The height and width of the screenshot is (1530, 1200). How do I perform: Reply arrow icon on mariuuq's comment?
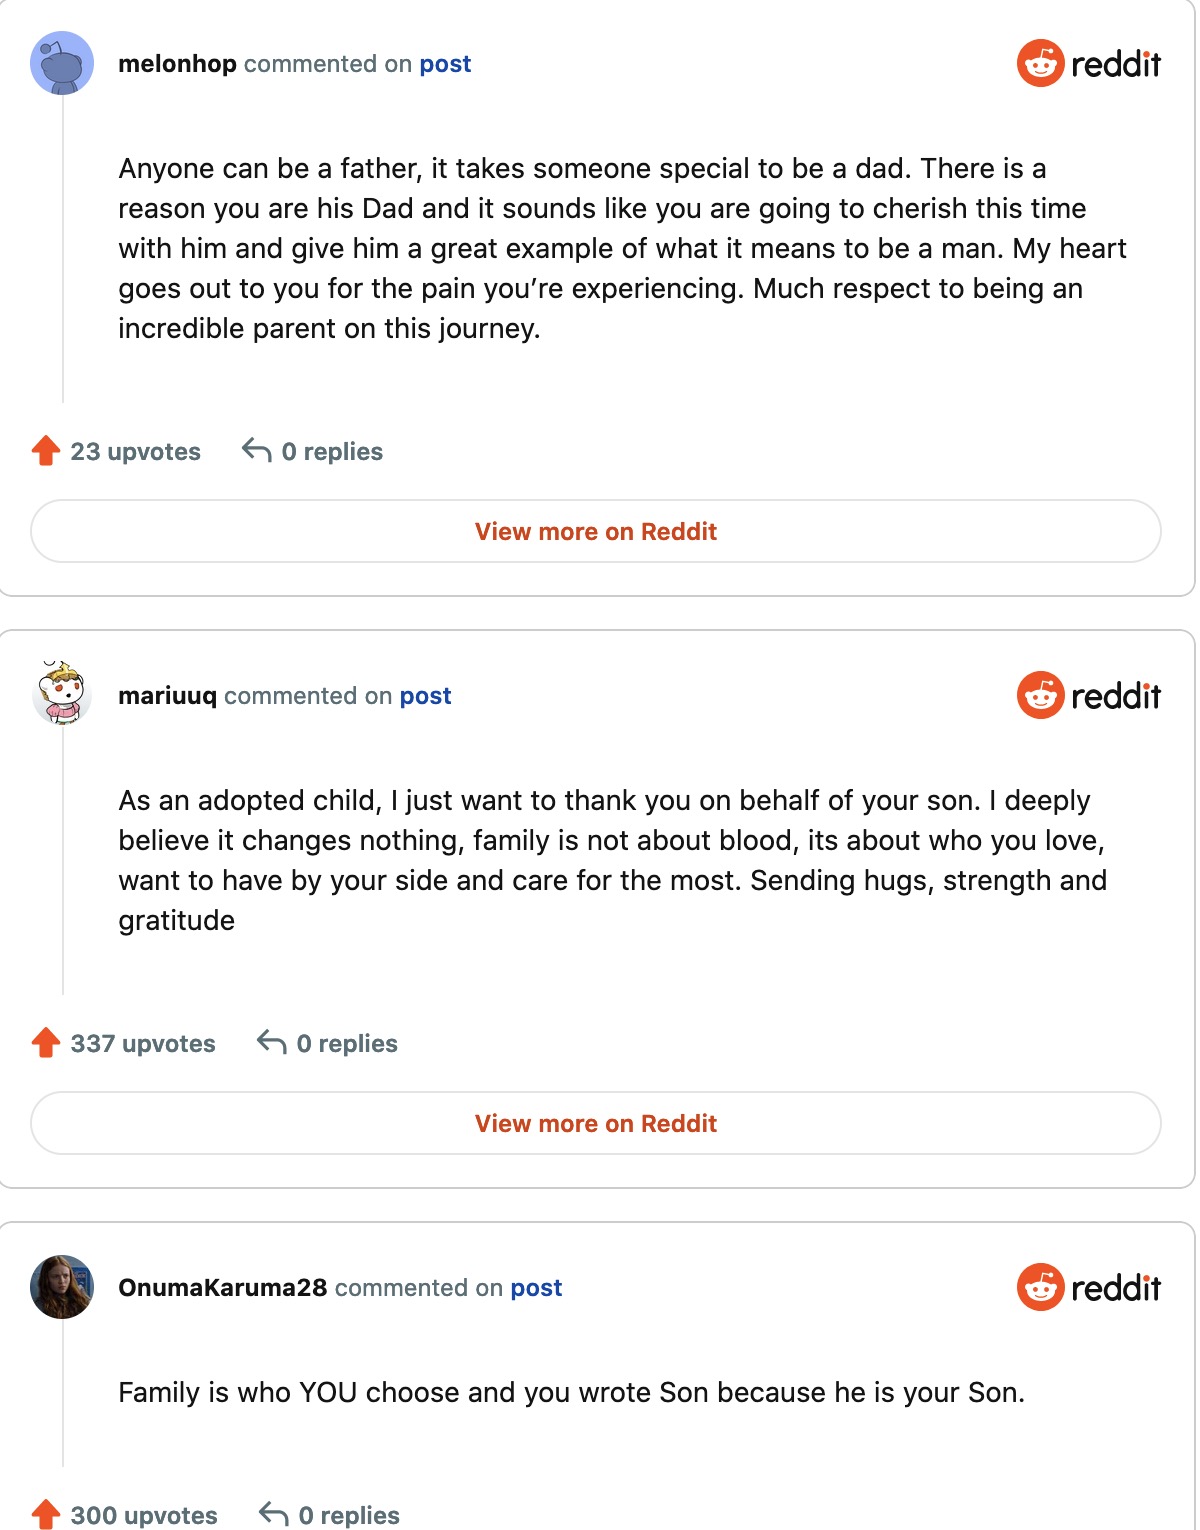click(272, 1043)
